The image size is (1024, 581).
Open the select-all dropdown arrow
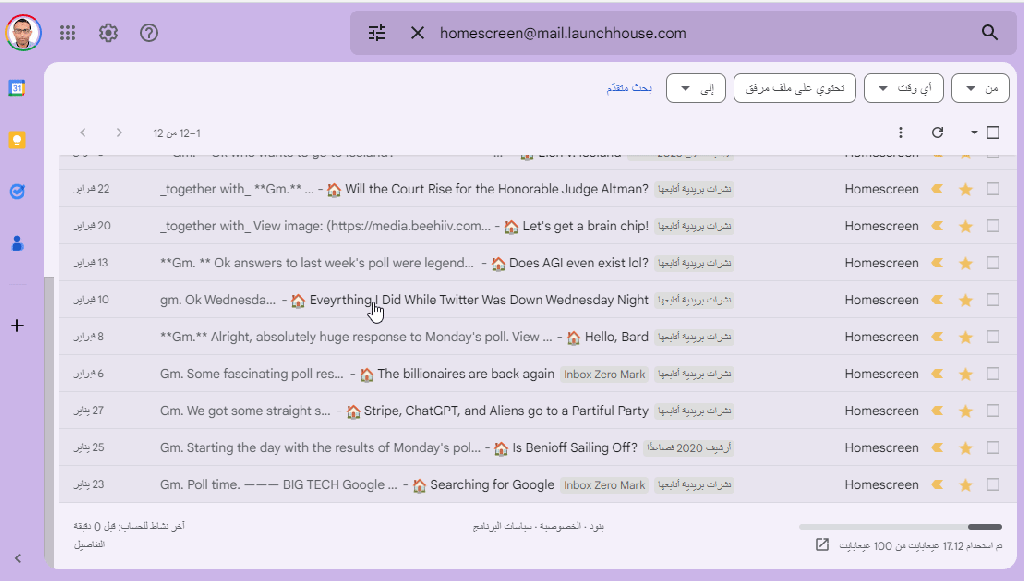[973, 131]
